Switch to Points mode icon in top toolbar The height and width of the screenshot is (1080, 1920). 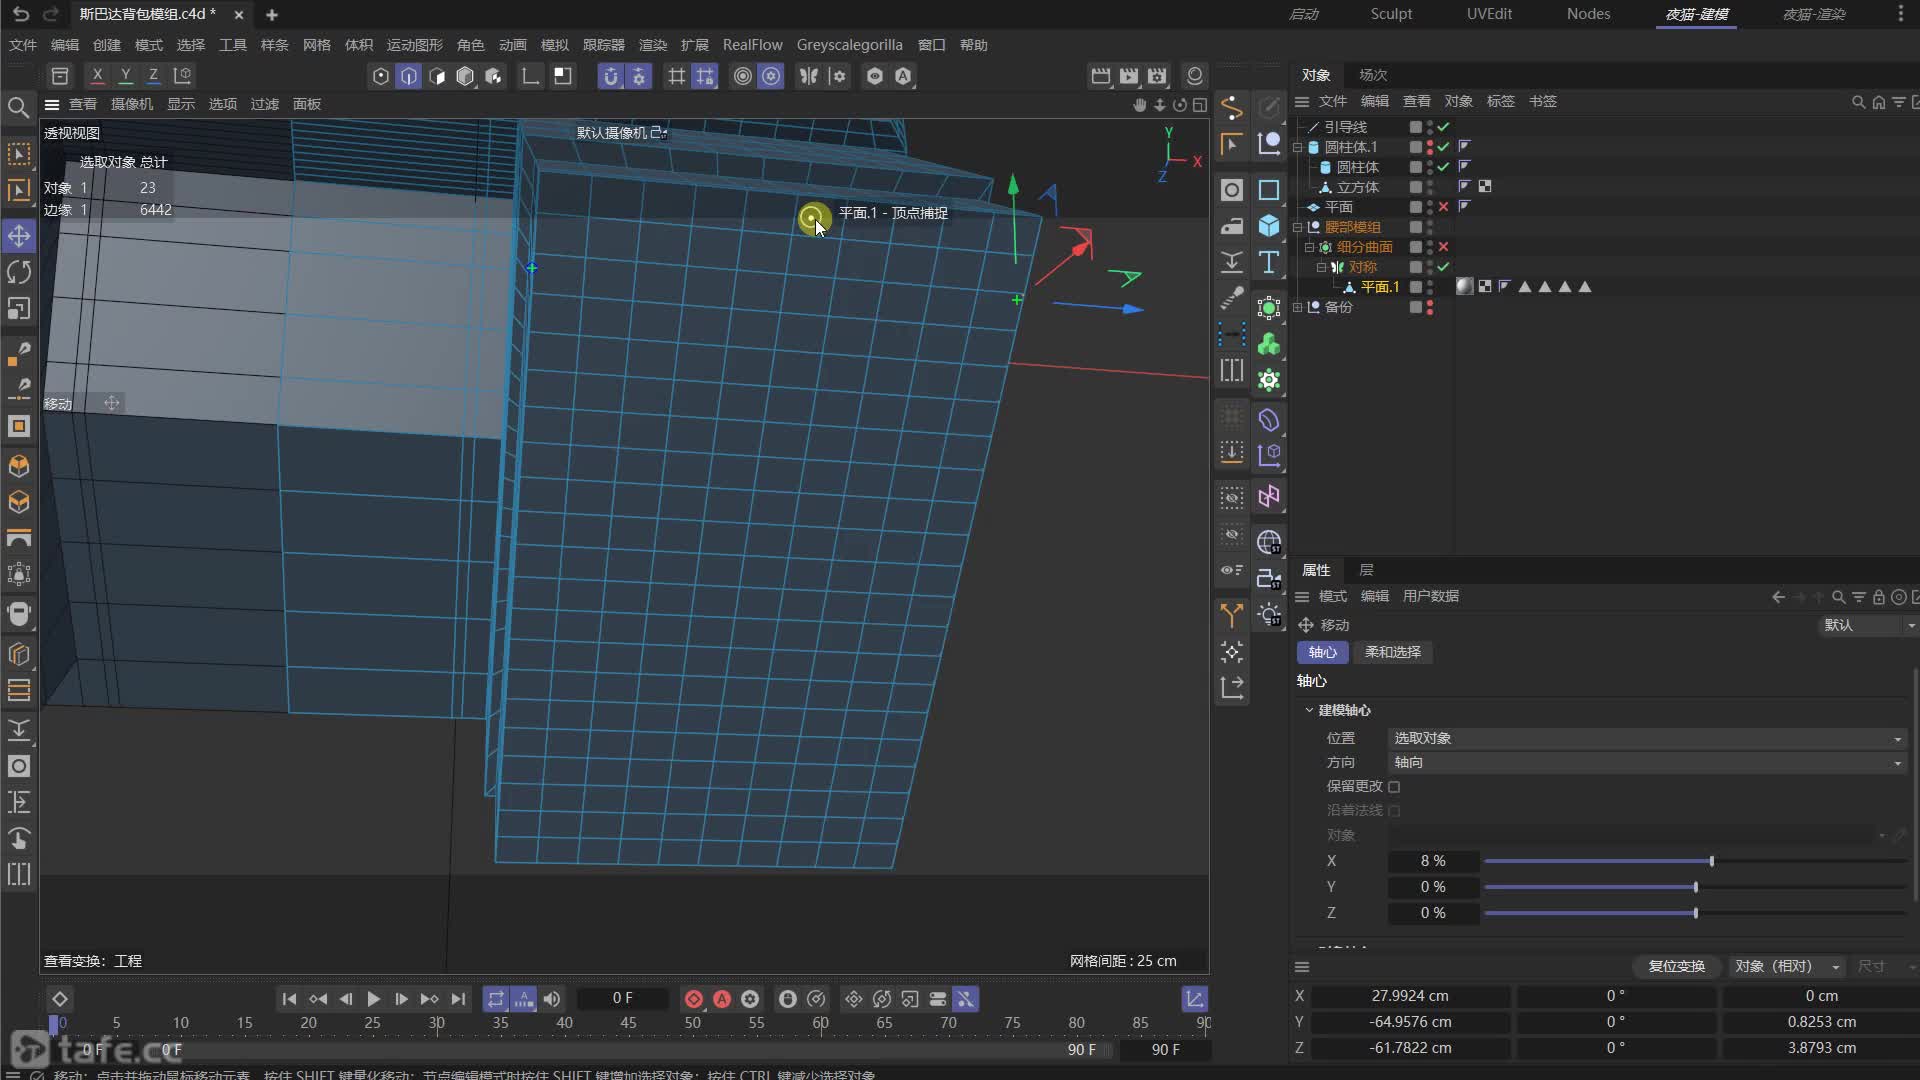381,76
